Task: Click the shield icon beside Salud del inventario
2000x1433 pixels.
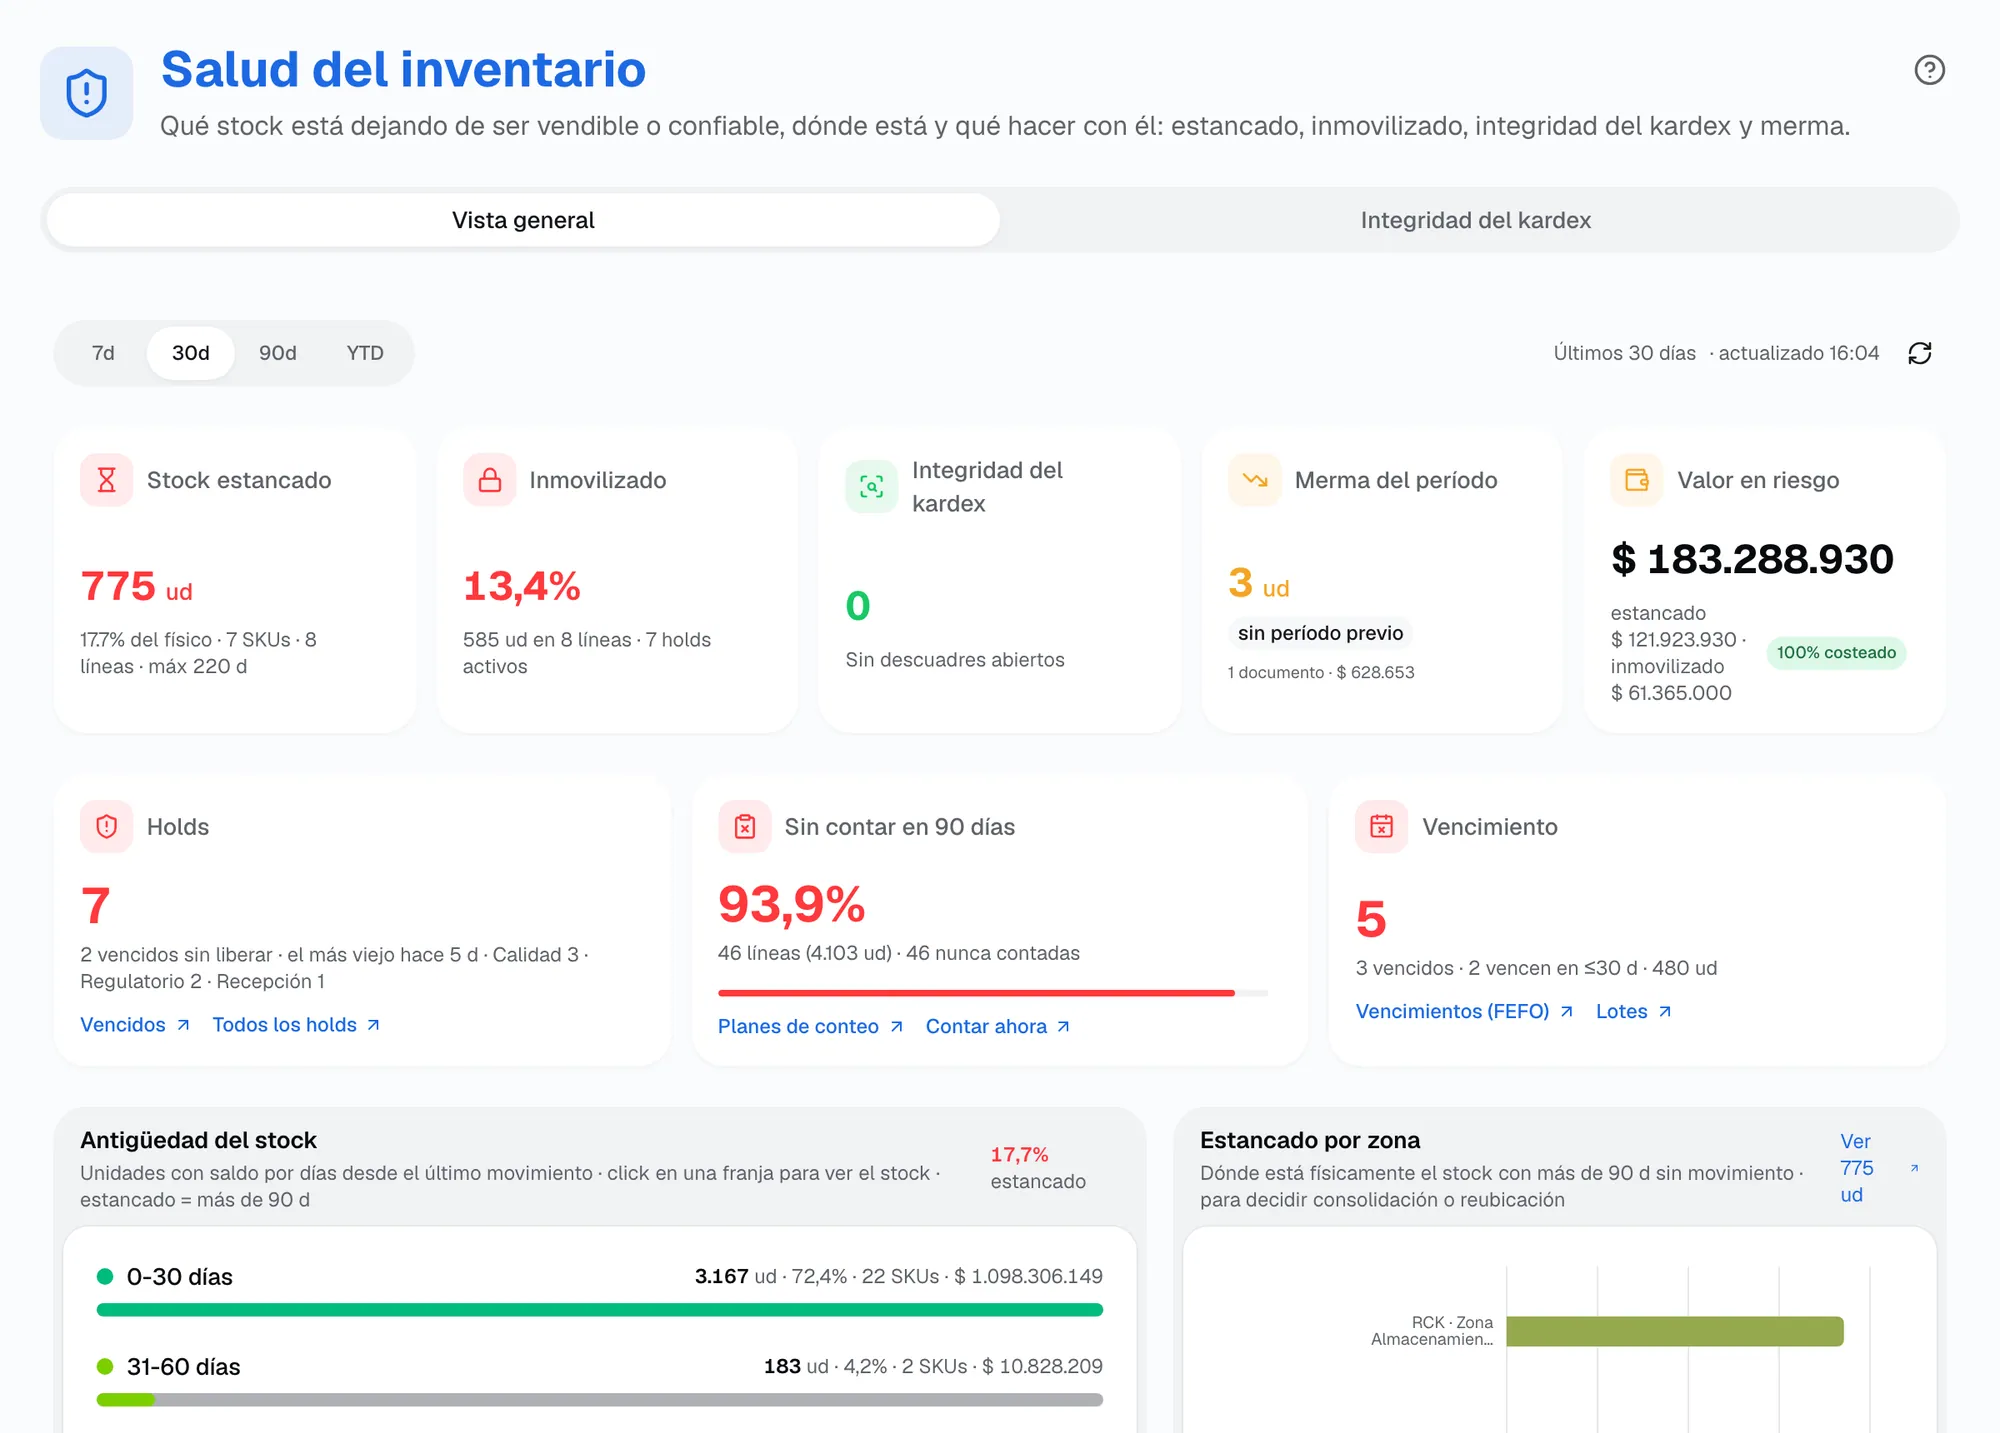Action: (87, 93)
